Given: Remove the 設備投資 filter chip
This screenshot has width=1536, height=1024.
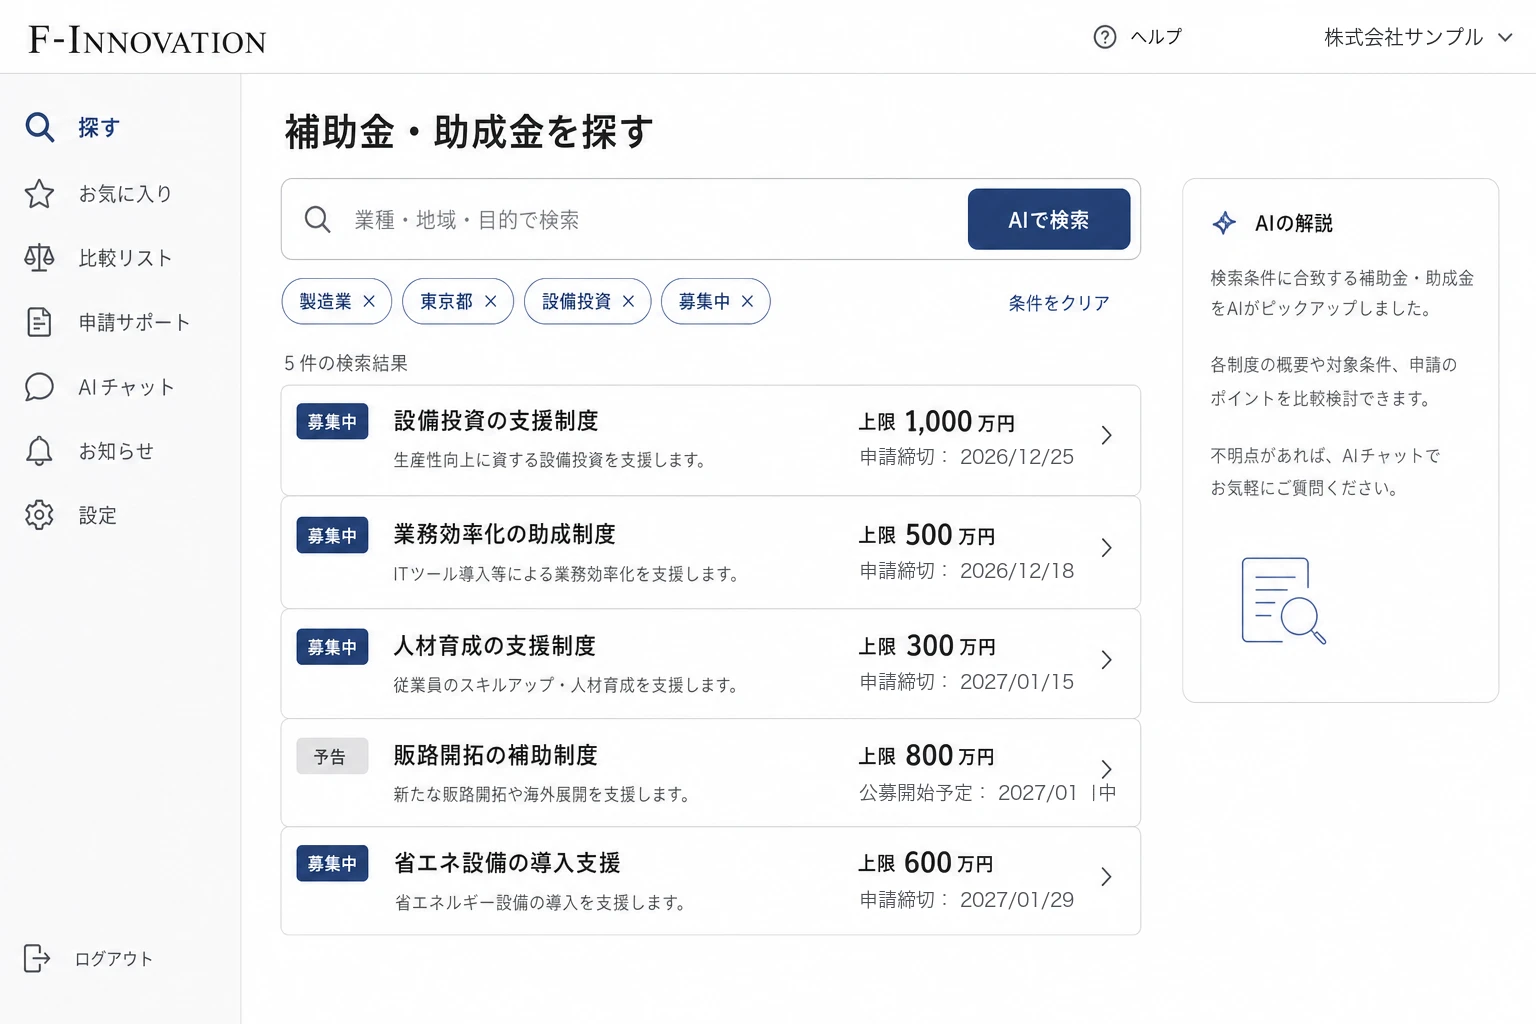Looking at the screenshot, I should [628, 301].
